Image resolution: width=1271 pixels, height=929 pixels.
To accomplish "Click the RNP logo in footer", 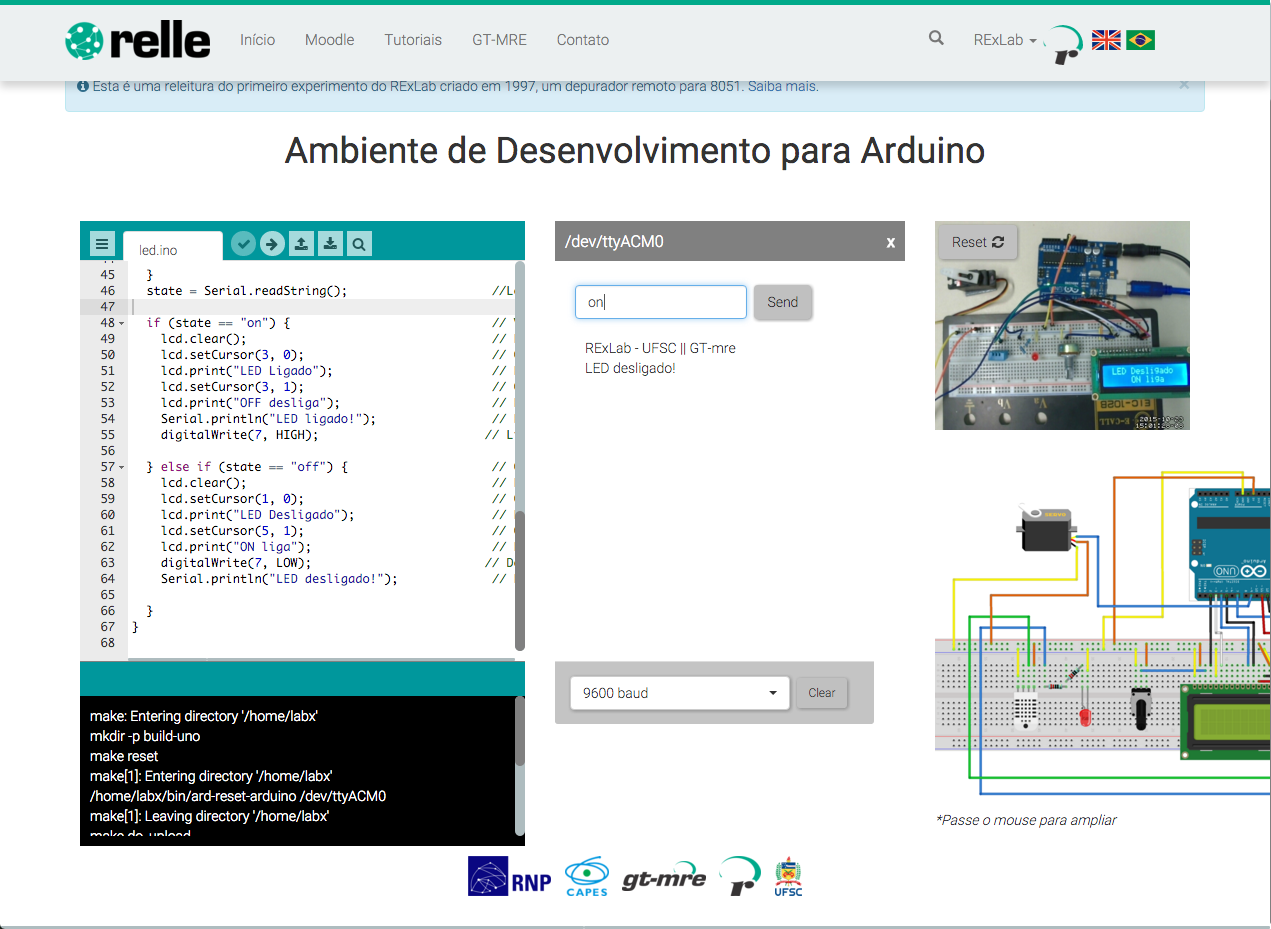I will click(509, 876).
